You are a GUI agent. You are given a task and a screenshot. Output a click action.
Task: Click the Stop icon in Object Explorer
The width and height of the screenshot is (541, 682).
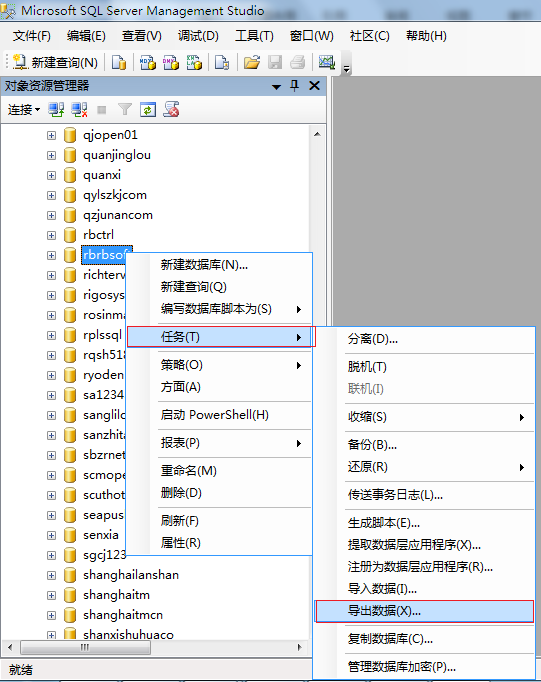(x=102, y=110)
